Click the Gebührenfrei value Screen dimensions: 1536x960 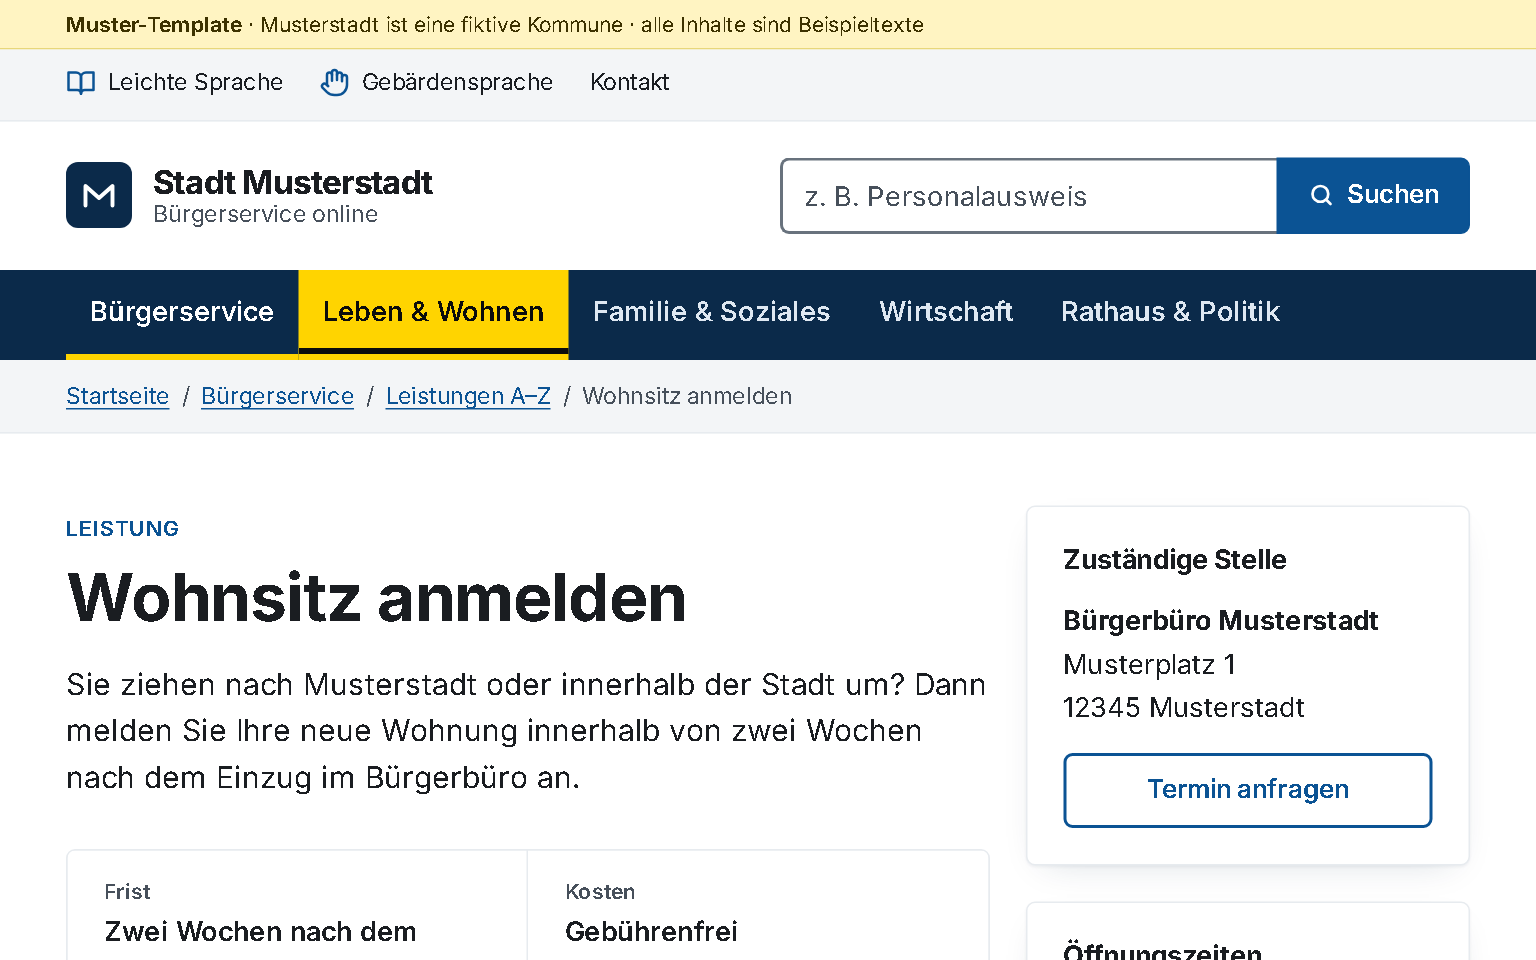pos(651,932)
